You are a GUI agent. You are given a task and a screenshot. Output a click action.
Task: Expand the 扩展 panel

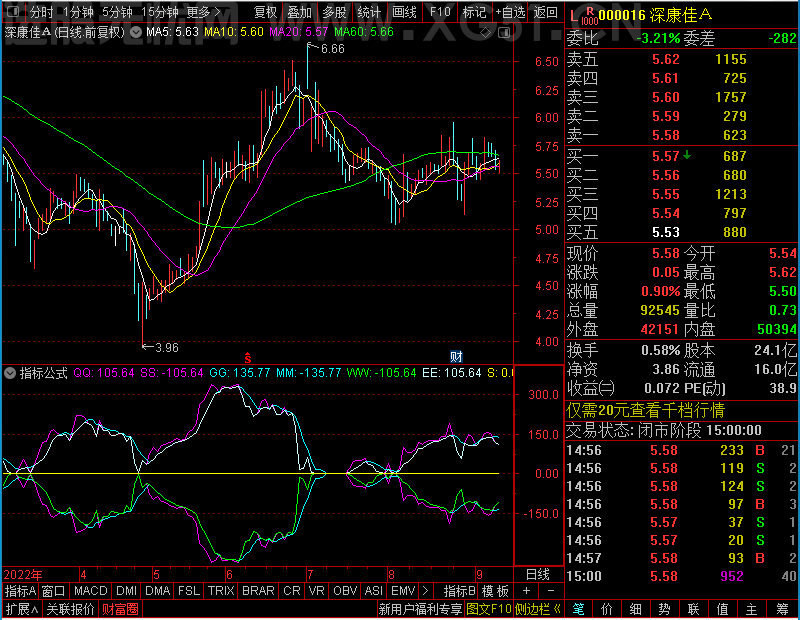(21, 609)
